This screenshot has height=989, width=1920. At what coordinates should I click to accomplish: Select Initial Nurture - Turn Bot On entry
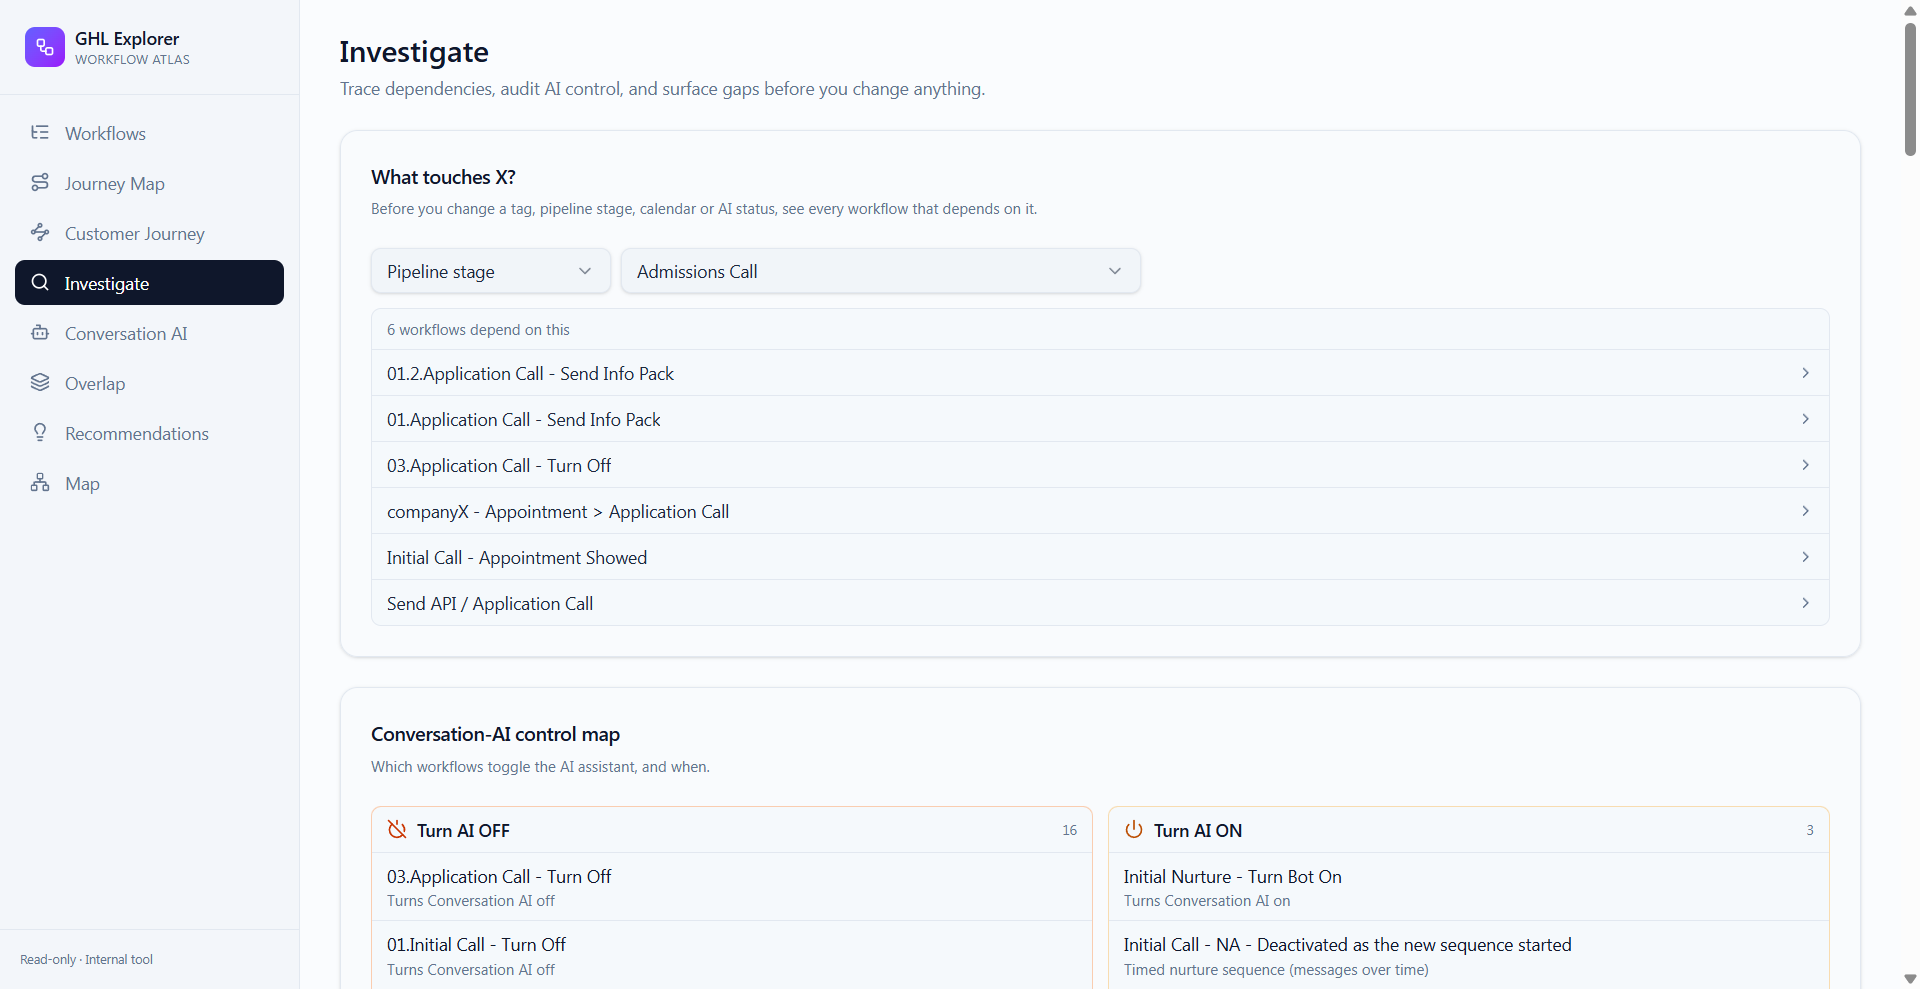pos(1468,887)
